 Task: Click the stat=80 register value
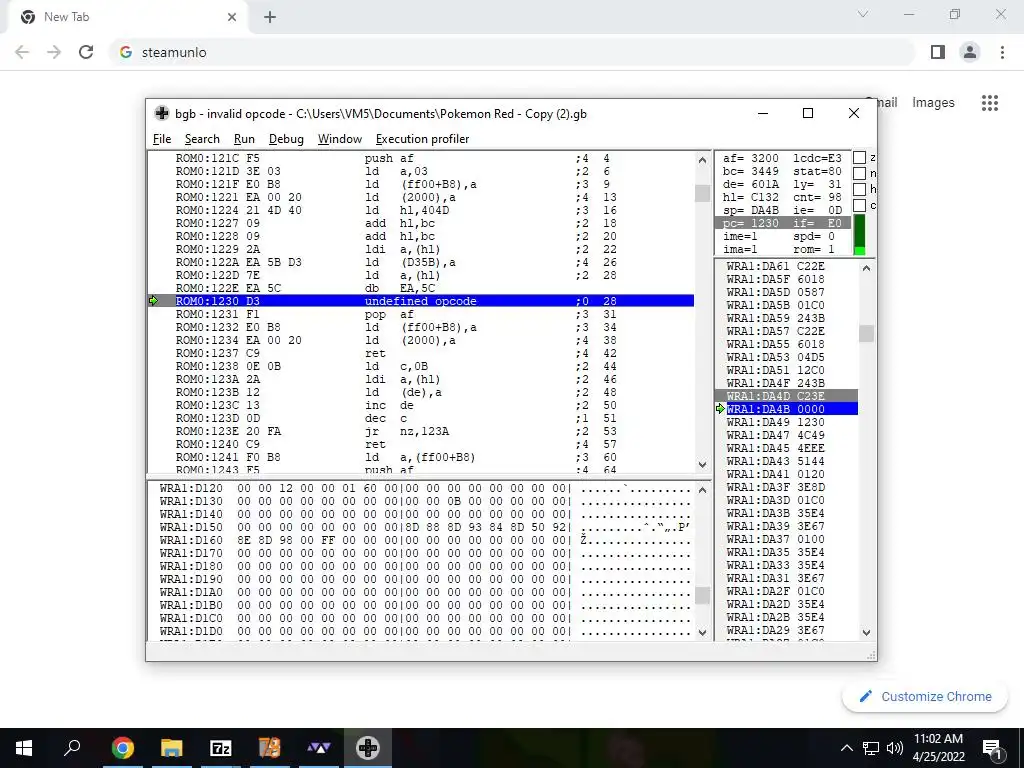pyautogui.click(x=817, y=171)
